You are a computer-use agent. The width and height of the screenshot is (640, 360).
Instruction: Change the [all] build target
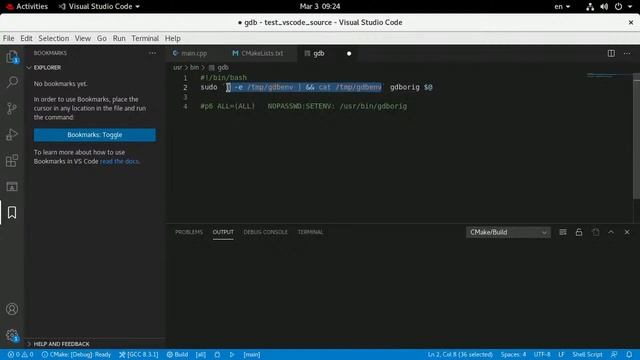click(x=201, y=355)
